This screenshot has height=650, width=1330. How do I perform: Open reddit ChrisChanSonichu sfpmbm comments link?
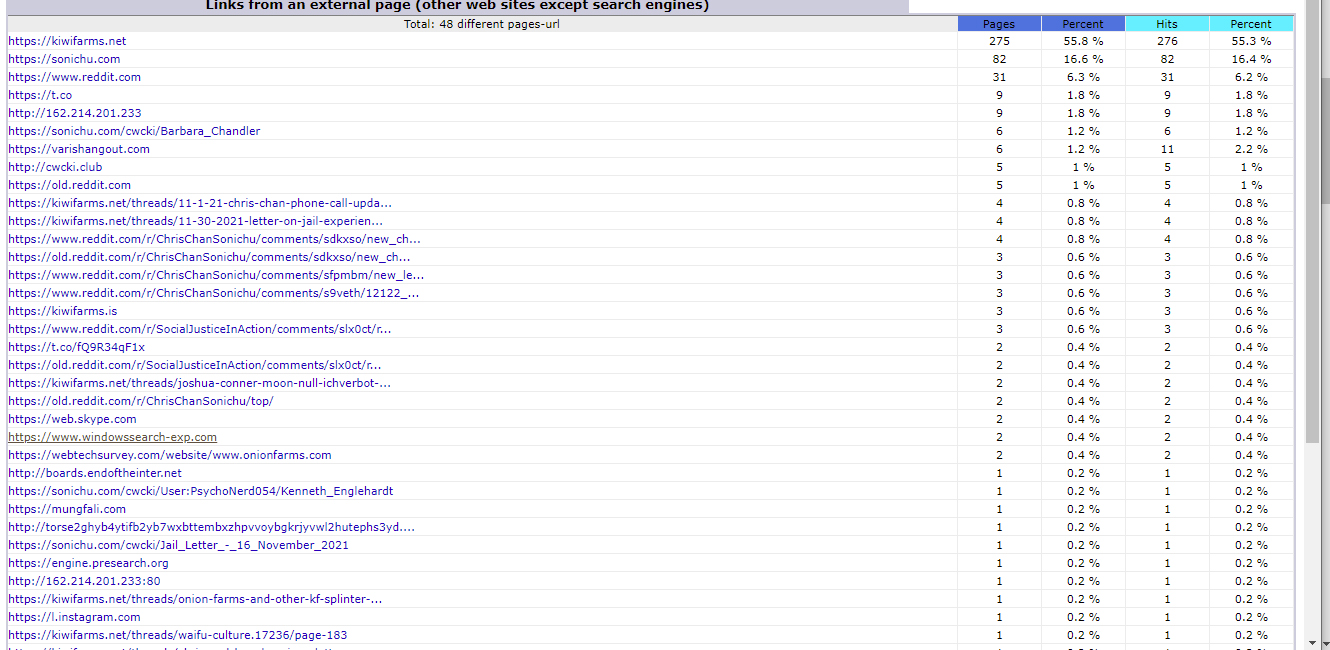coord(216,275)
